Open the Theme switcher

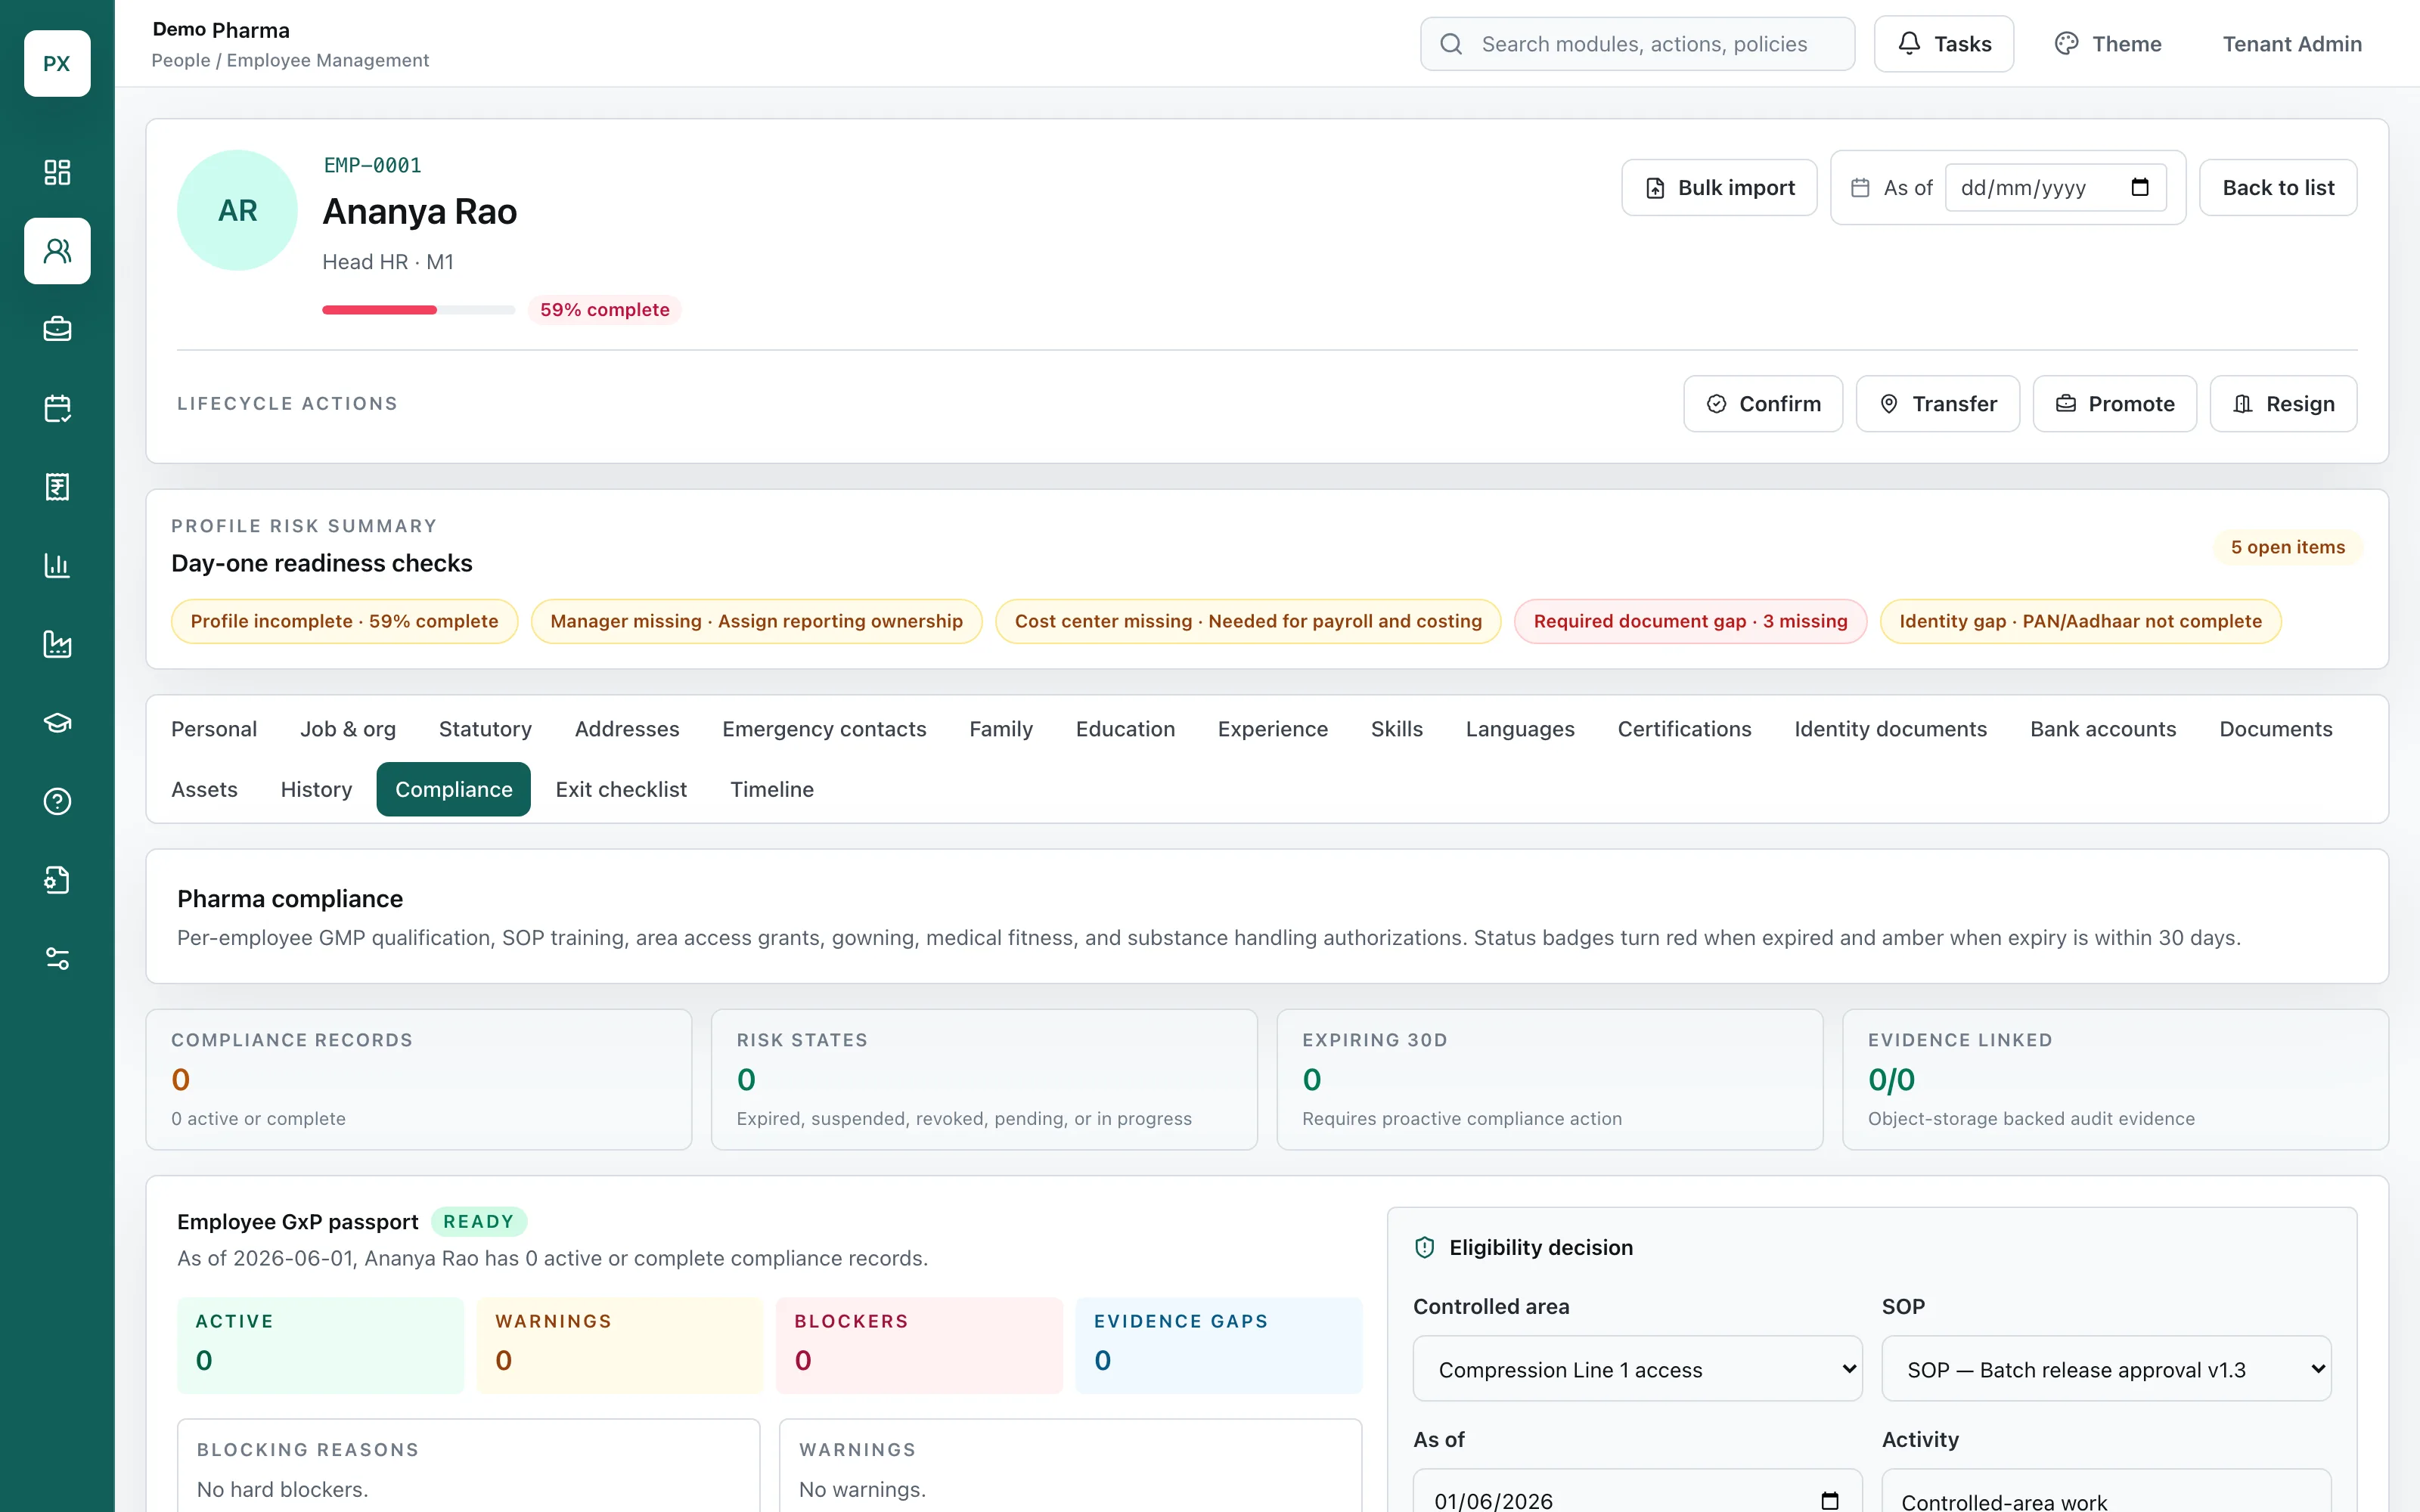coord(2108,44)
